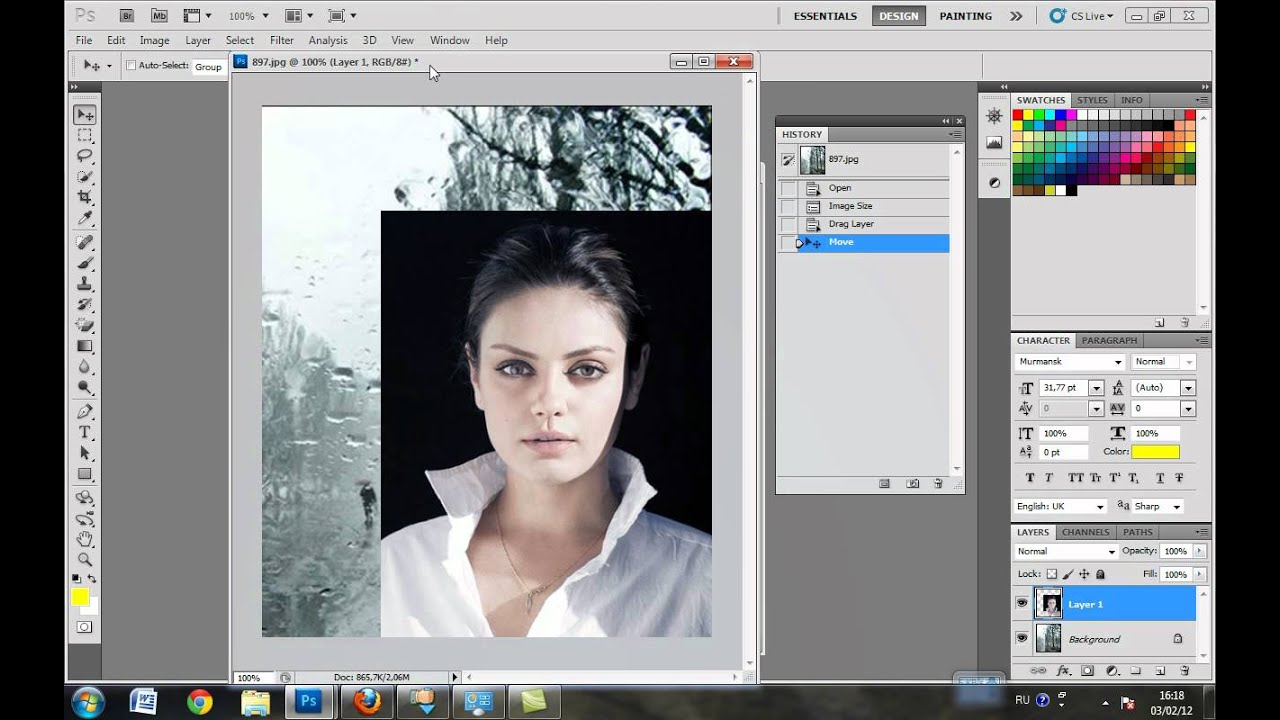Select the Move tool
Viewport: 1280px width, 720px height.
point(85,115)
